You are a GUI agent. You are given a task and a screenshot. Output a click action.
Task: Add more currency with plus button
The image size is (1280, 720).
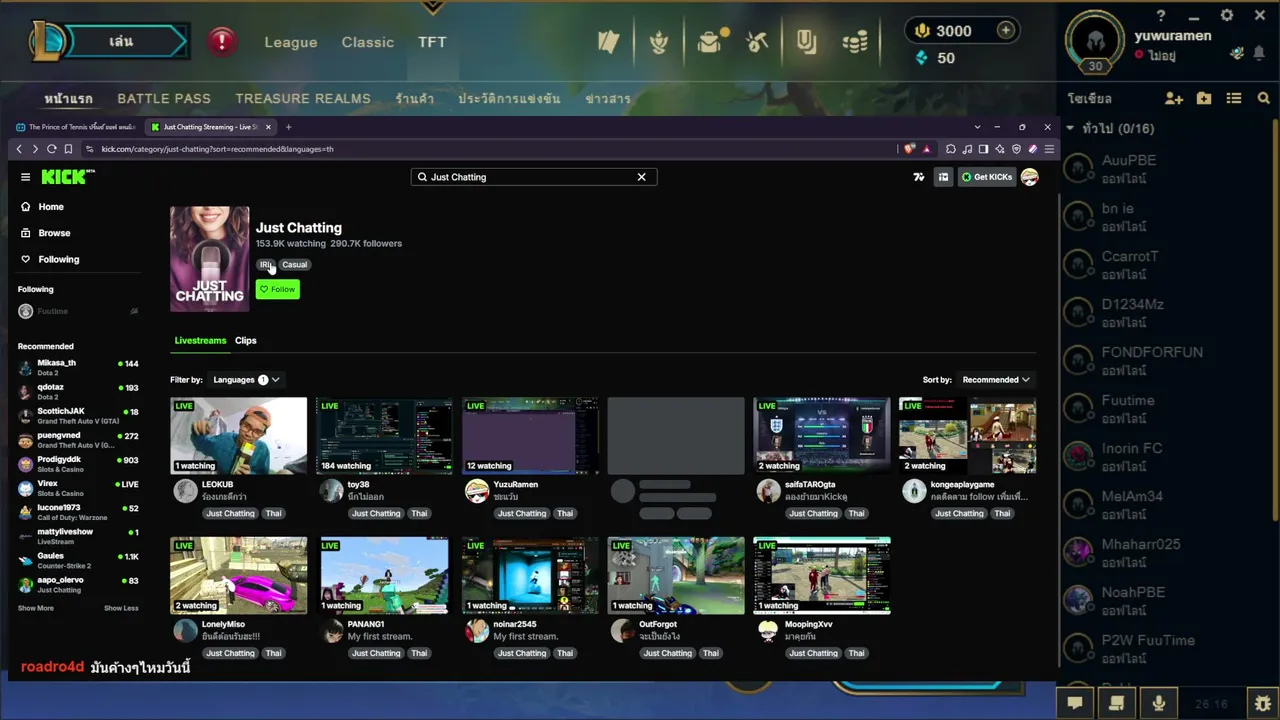pos(1006,31)
